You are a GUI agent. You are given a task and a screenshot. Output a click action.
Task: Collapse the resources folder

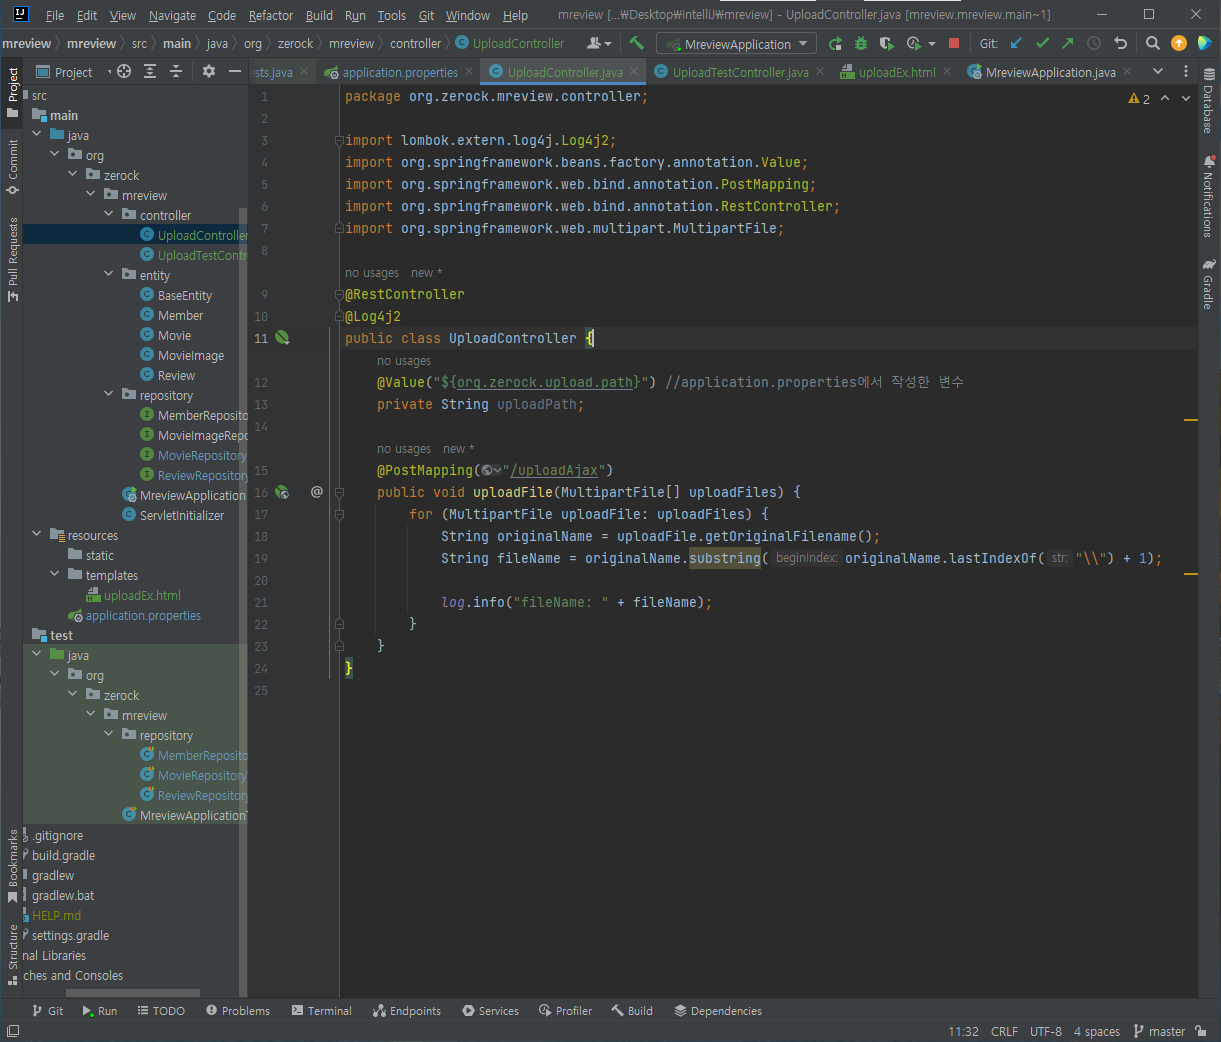pyautogui.click(x=37, y=534)
